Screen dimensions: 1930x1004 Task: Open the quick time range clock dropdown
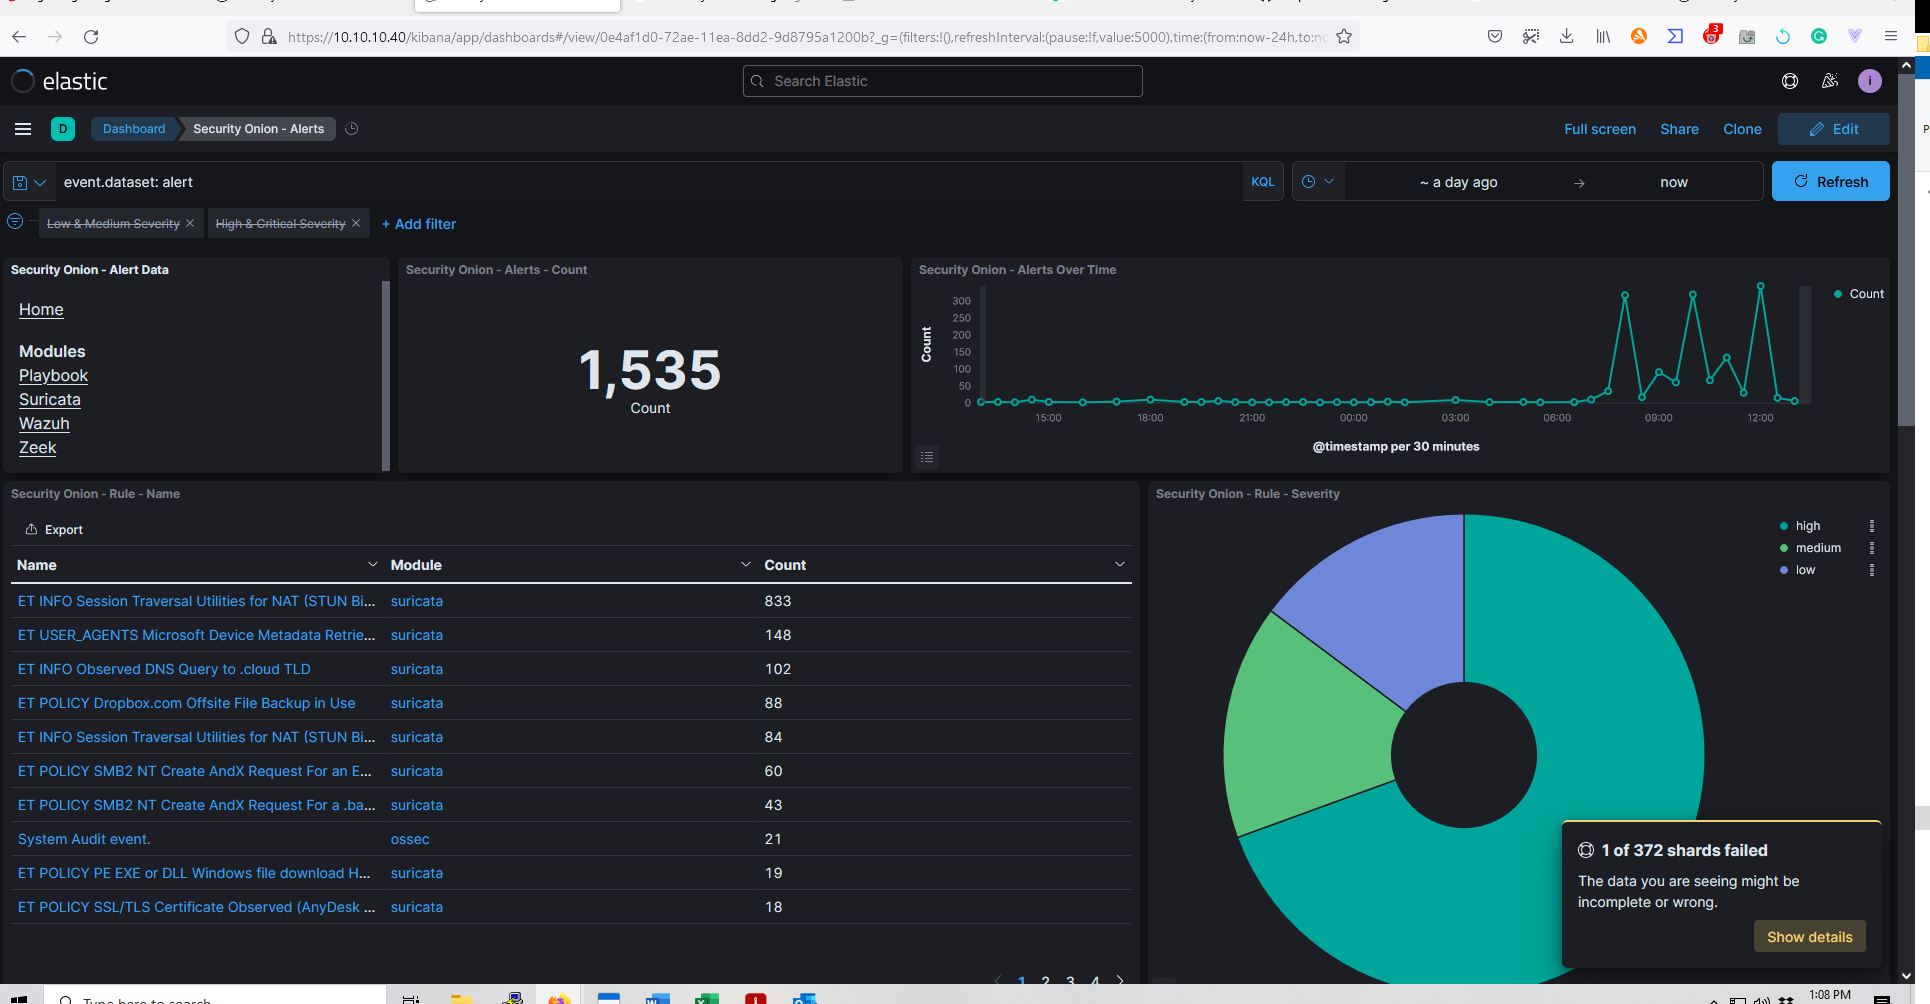coord(1318,182)
